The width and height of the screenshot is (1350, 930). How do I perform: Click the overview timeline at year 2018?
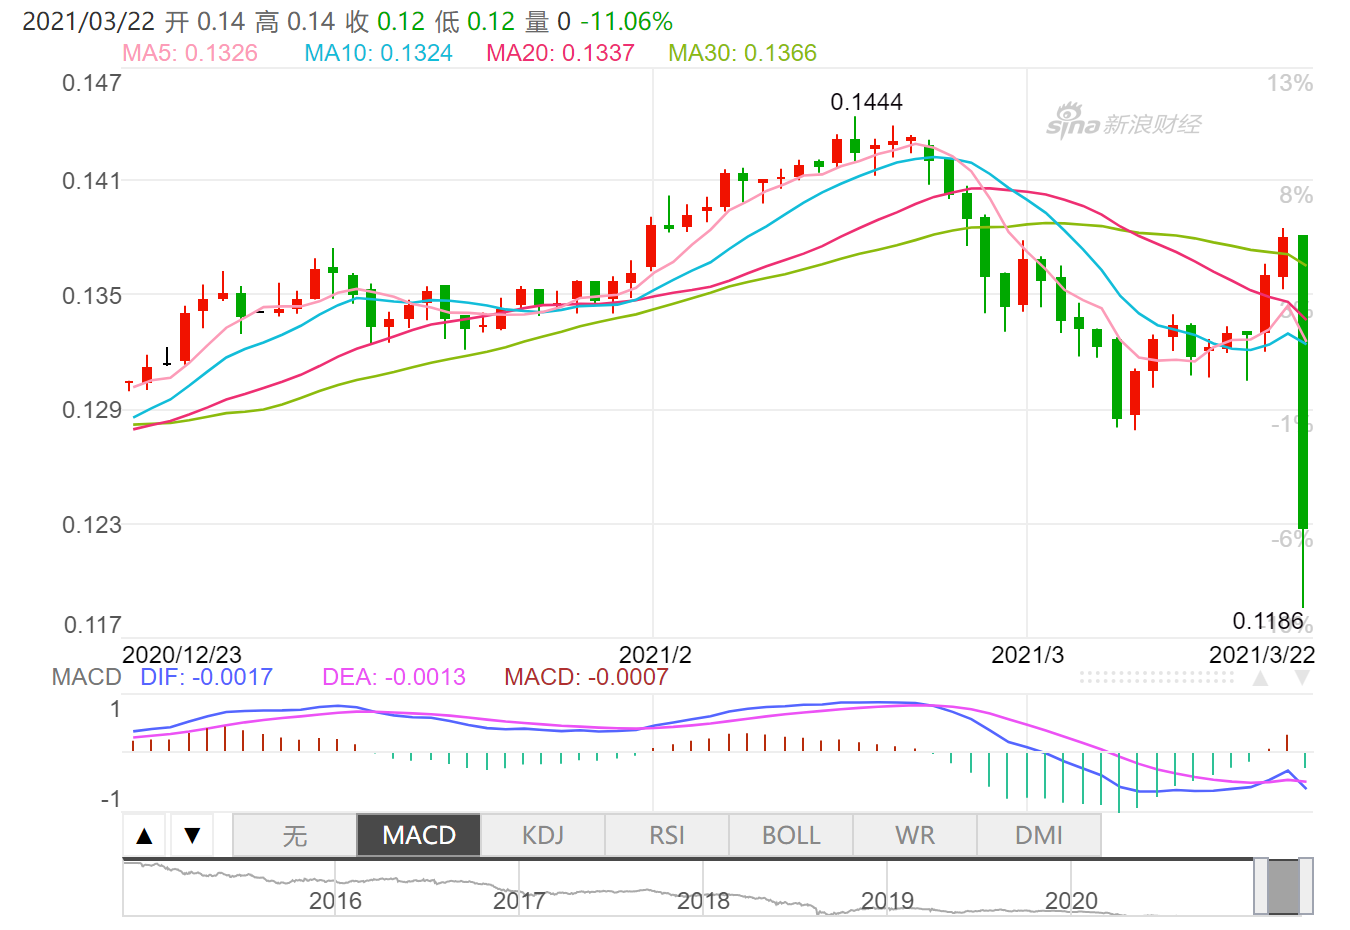pyautogui.click(x=703, y=901)
